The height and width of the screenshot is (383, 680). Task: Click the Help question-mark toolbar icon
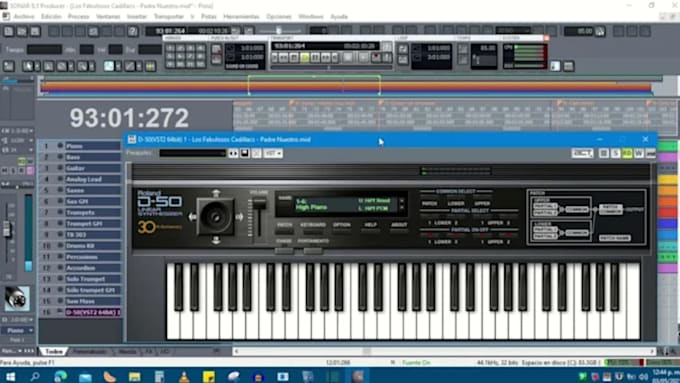click(133, 31)
